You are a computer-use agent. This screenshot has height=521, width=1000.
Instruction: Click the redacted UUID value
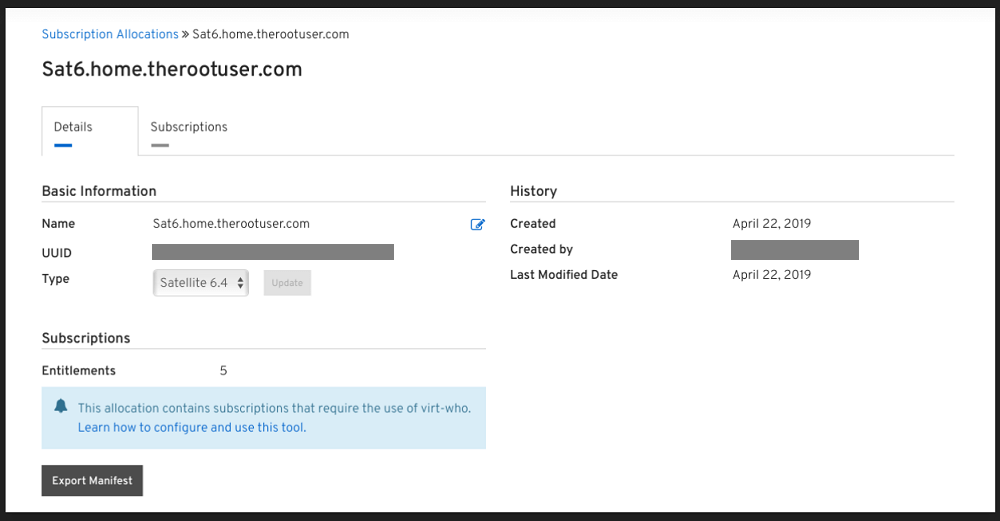(x=273, y=252)
